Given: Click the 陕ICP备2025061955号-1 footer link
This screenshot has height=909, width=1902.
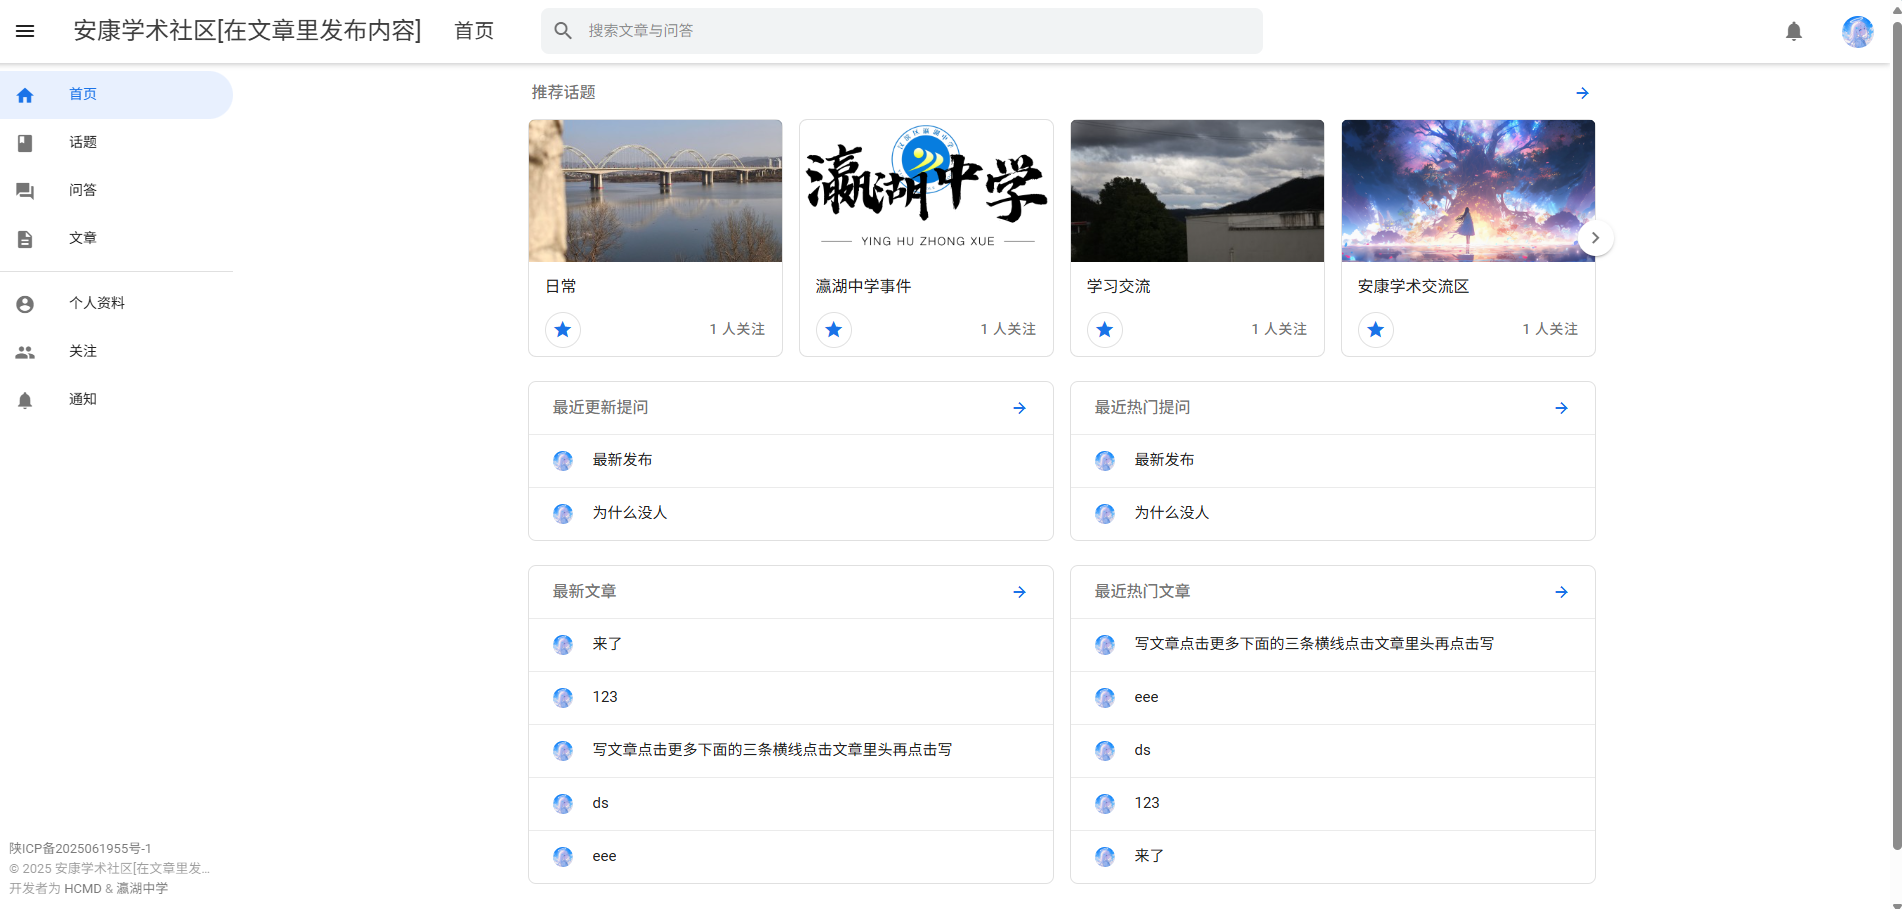Looking at the screenshot, I should 81,849.
